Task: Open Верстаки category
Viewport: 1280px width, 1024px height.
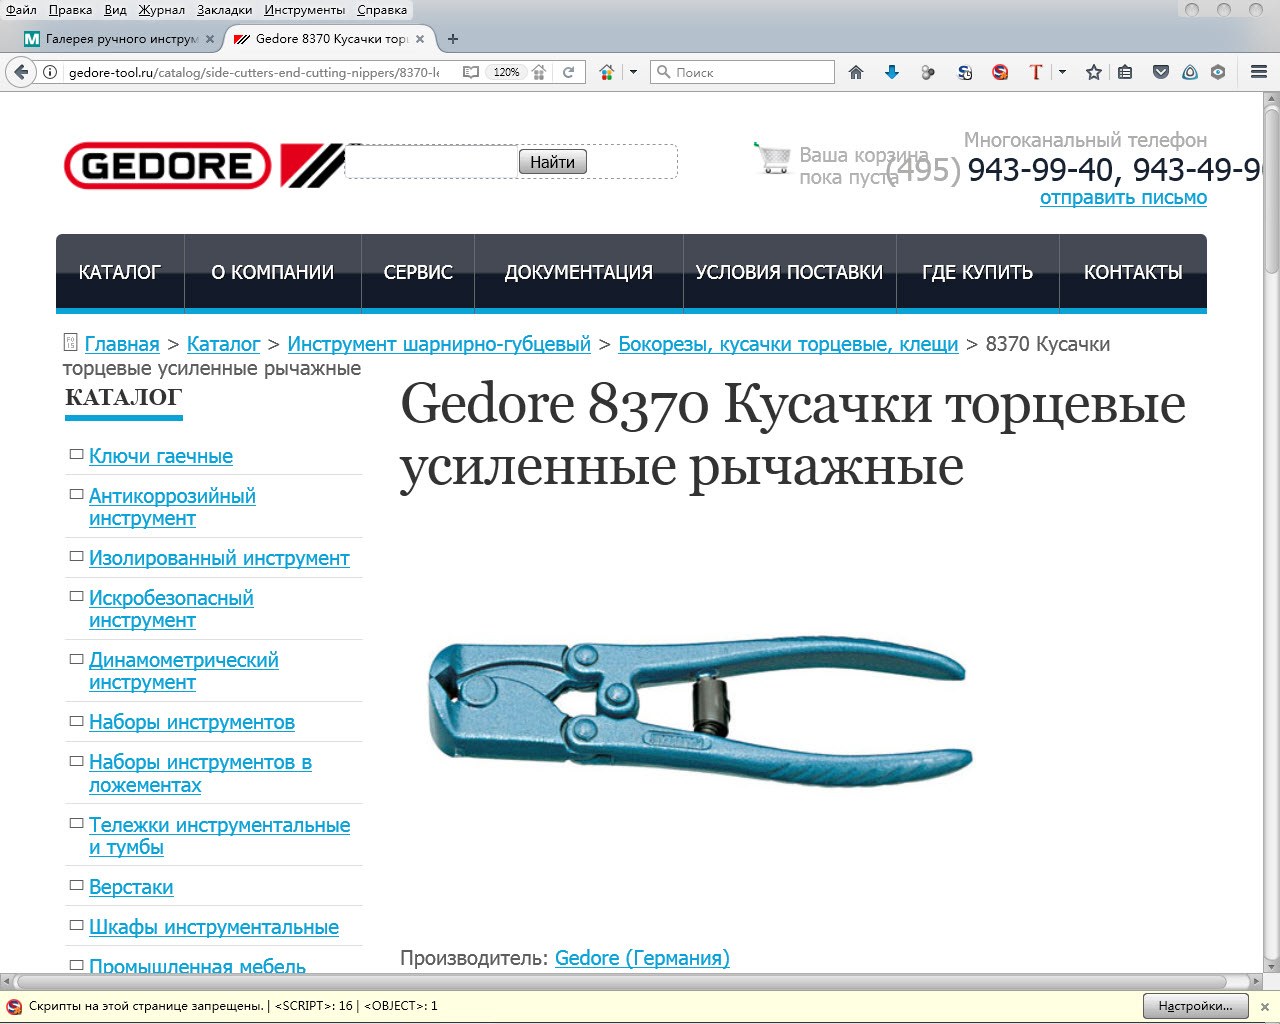Action: (x=131, y=887)
